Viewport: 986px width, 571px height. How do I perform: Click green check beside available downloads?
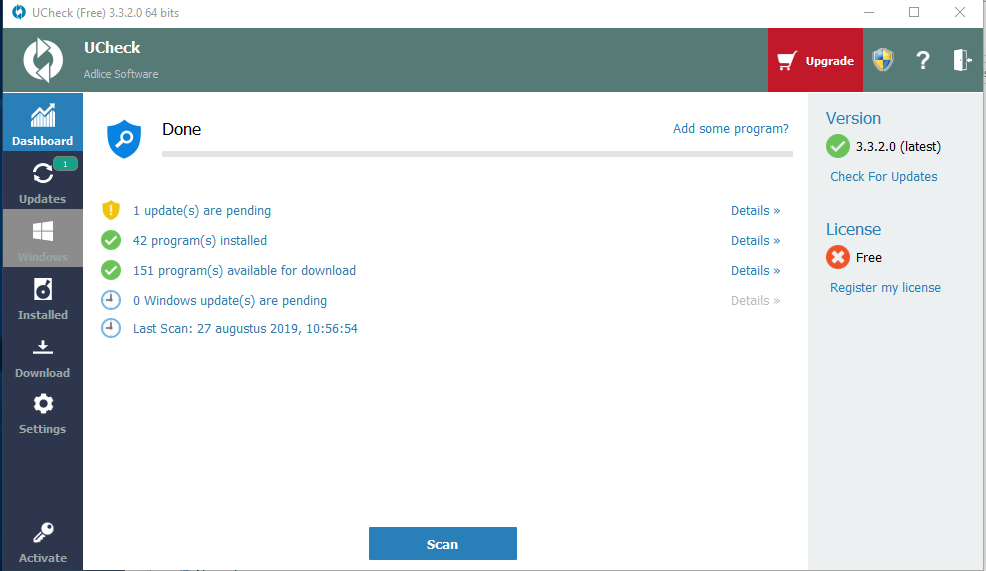click(111, 270)
